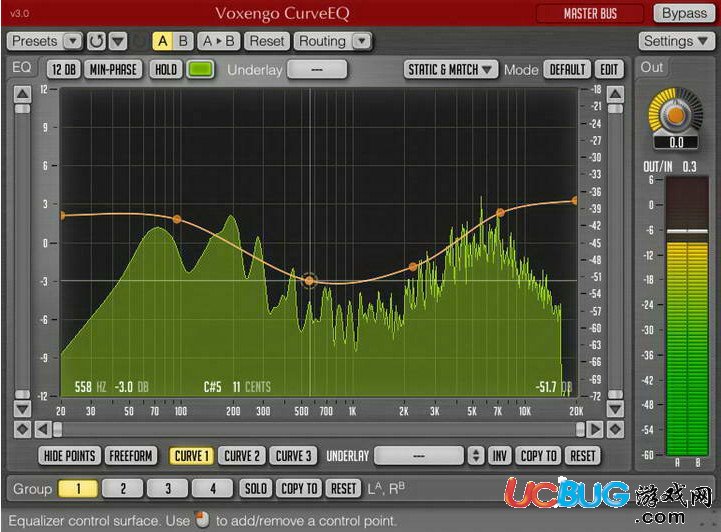The image size is (721, 532).
Task: Click the right vertical scroll down arrow
Action: pyautogui.click(x=615, y=408)
